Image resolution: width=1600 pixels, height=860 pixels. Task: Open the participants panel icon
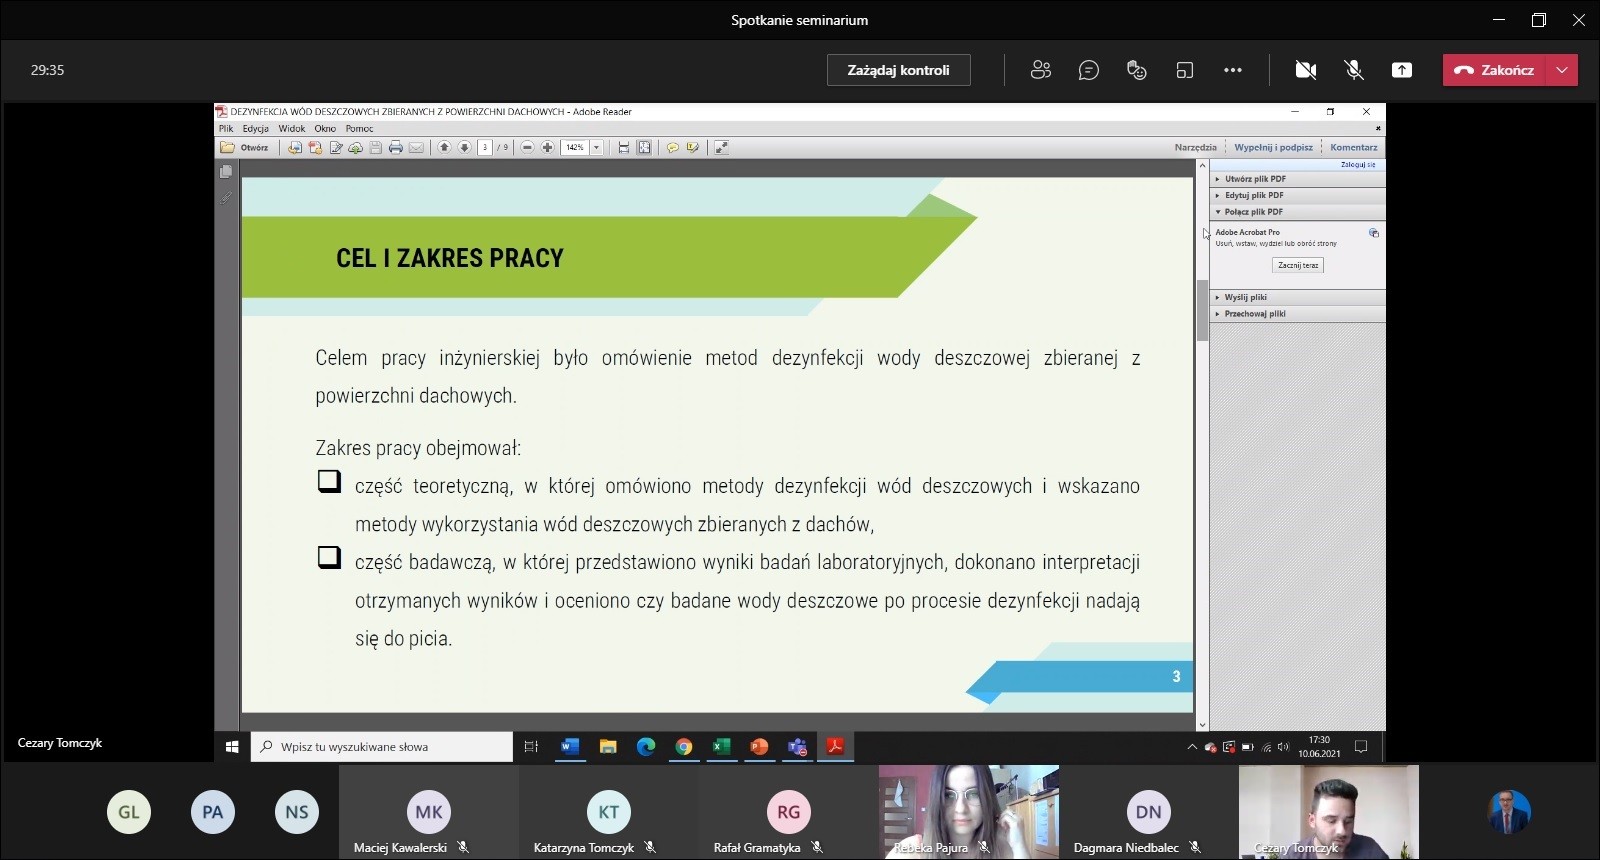[1041, 70]
